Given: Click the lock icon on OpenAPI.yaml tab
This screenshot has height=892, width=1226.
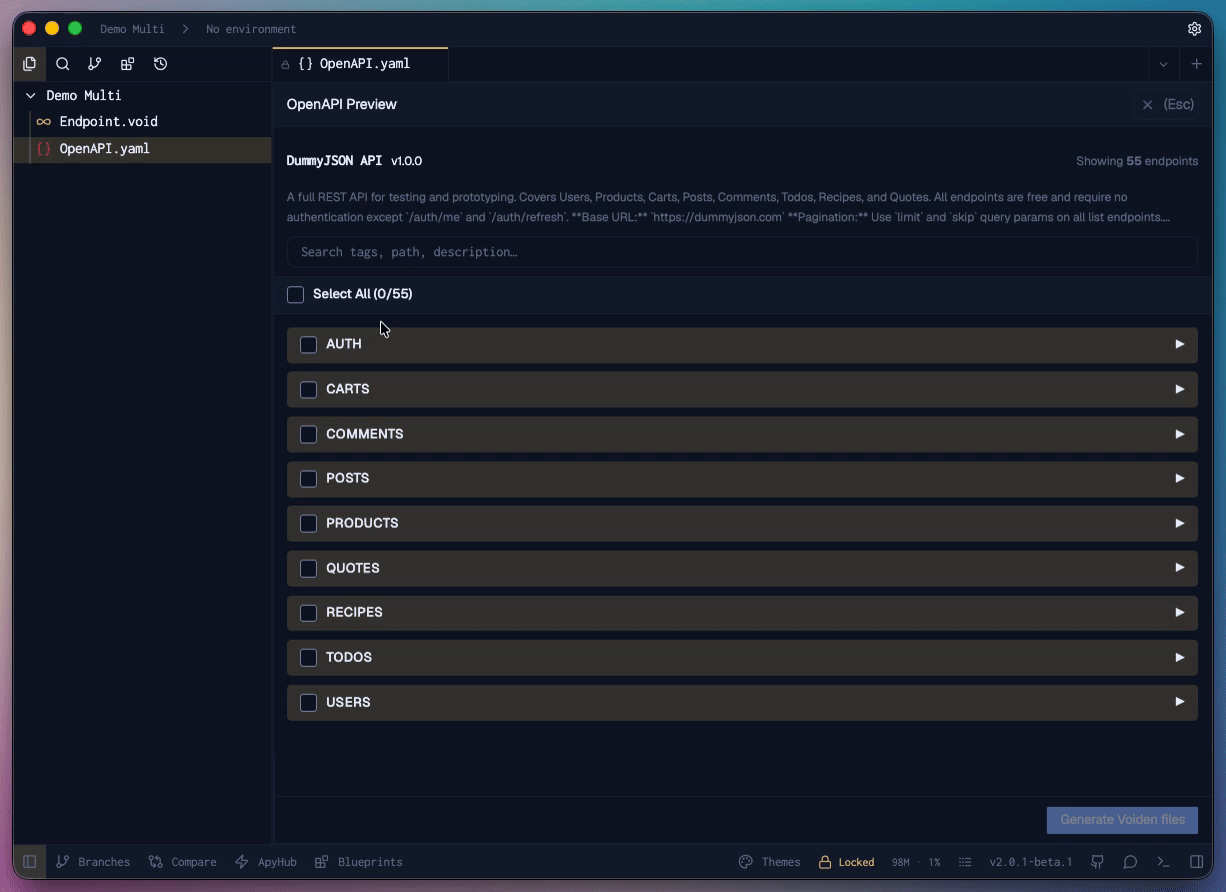Looking at the screenshot, I should (x=285, y=64).
